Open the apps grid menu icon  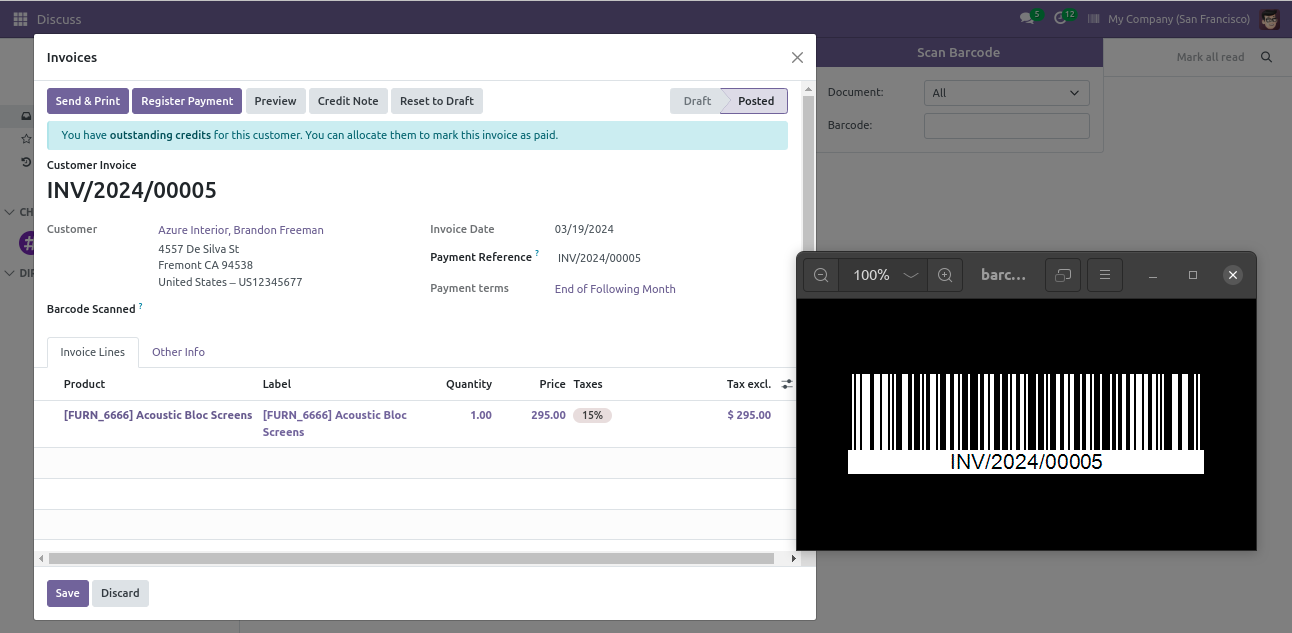coord(20,19)
